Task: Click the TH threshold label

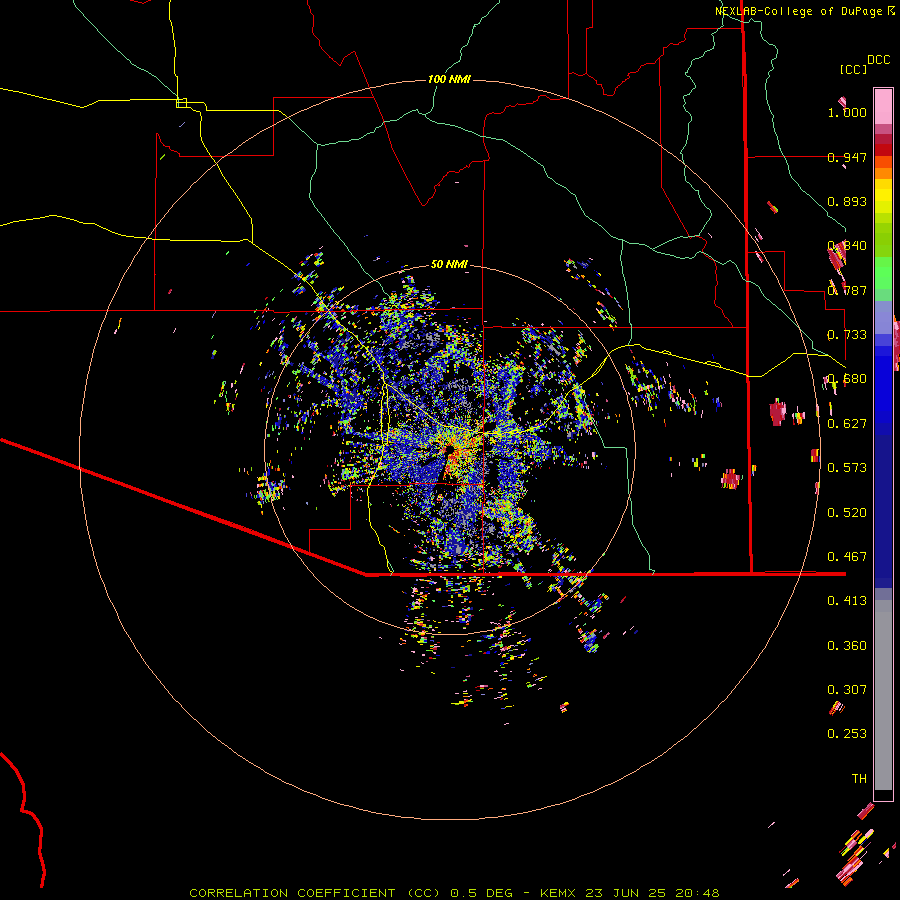Action: click(x=859, y=779)
